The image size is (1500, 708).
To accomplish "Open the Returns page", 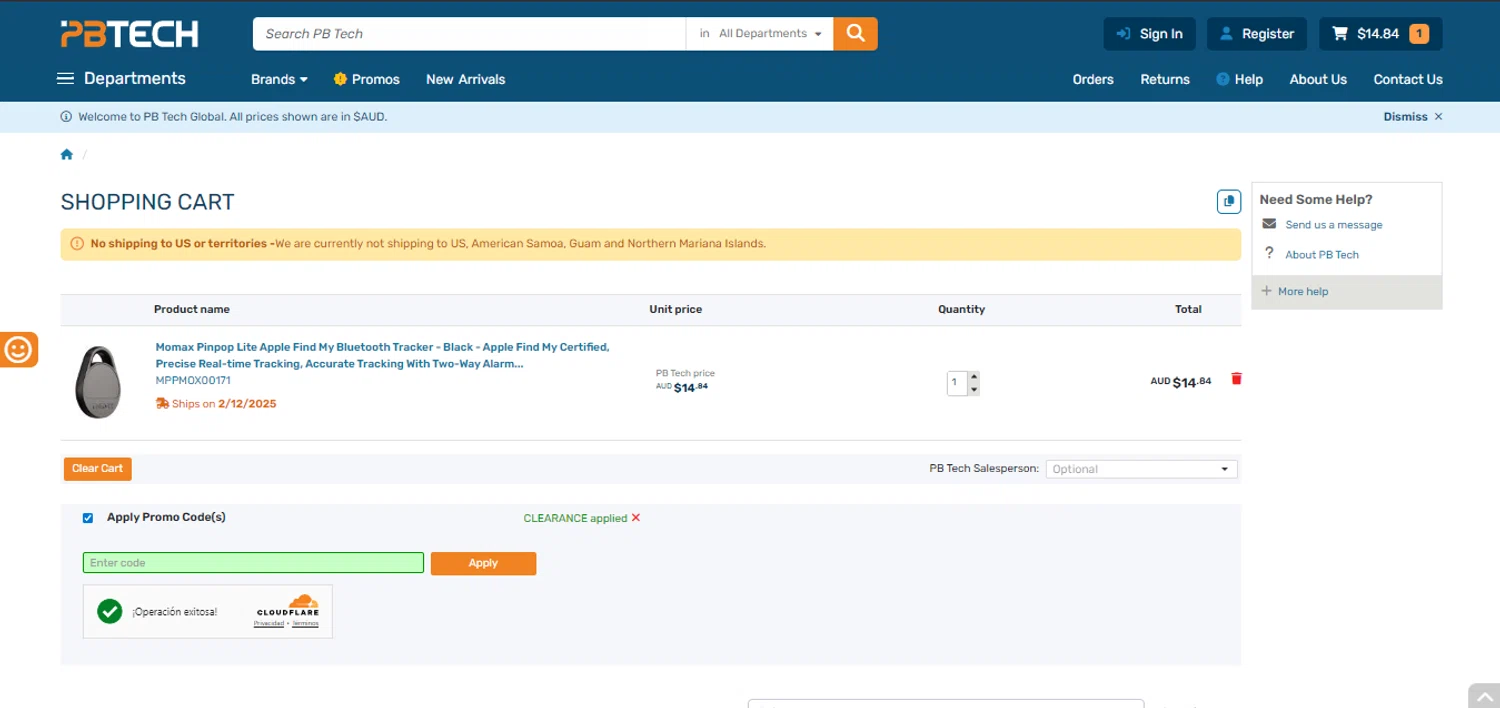I will pyautogui.click(x=1165, y=79).
